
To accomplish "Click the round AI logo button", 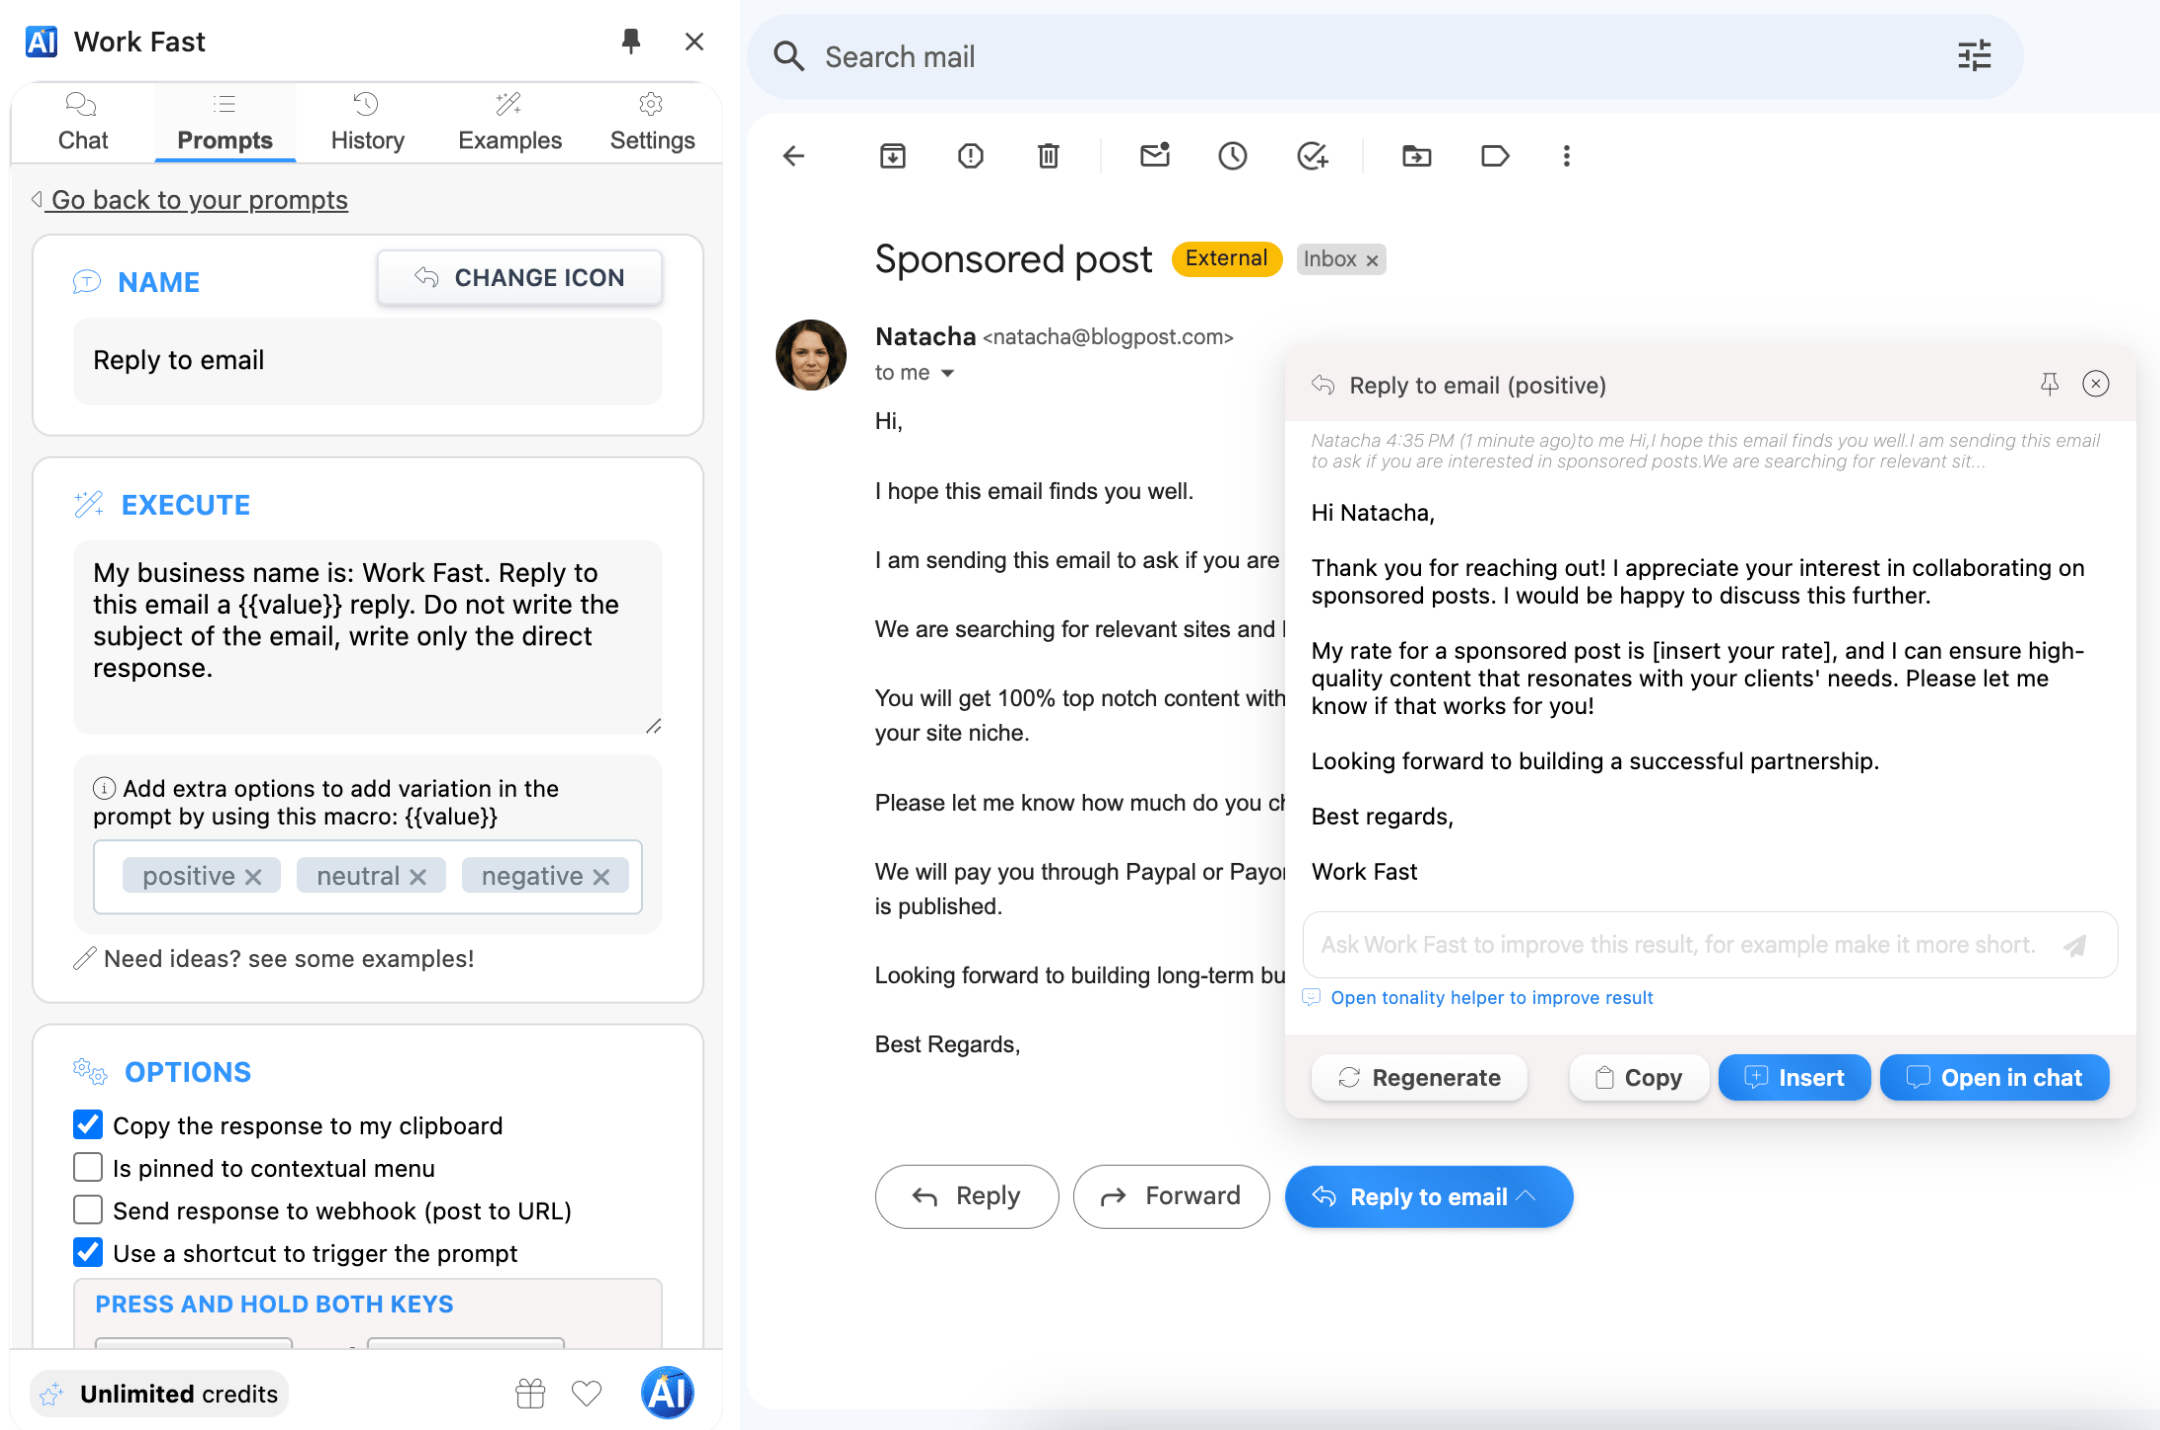I will [667, 1393].
